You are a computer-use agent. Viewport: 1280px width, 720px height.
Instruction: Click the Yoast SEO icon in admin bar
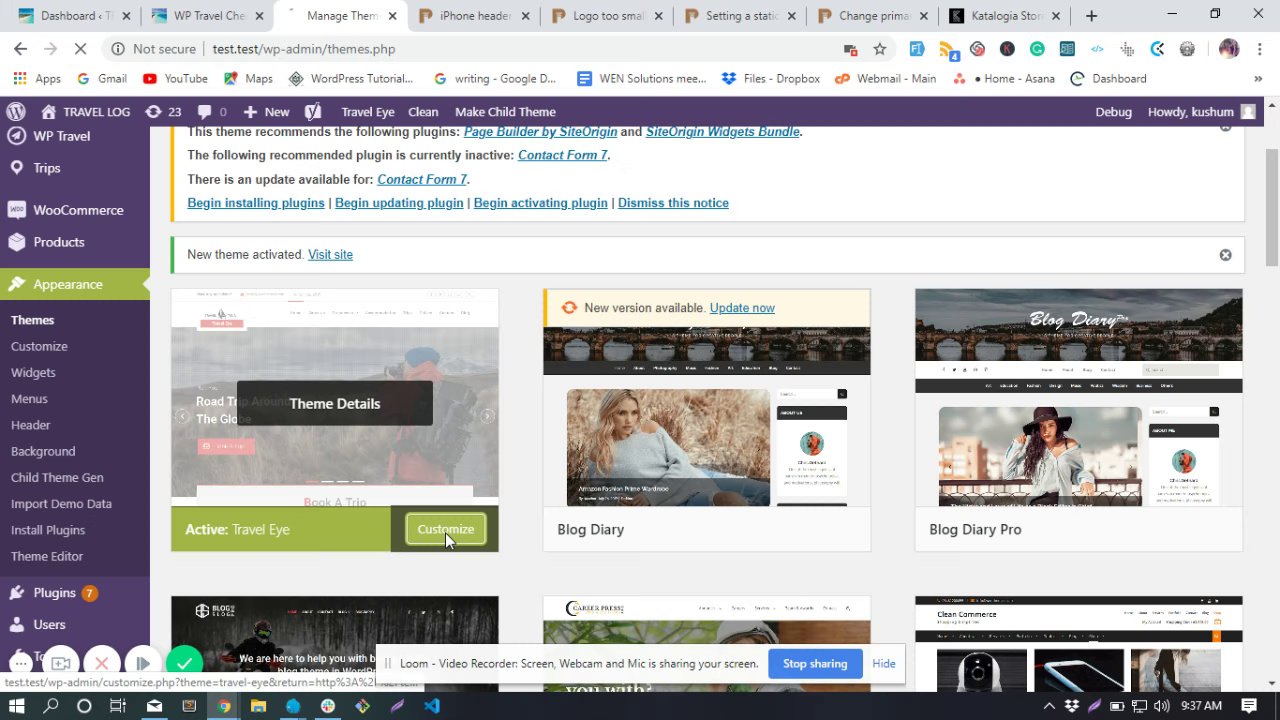pyautogui.click(x=313, y=112)
